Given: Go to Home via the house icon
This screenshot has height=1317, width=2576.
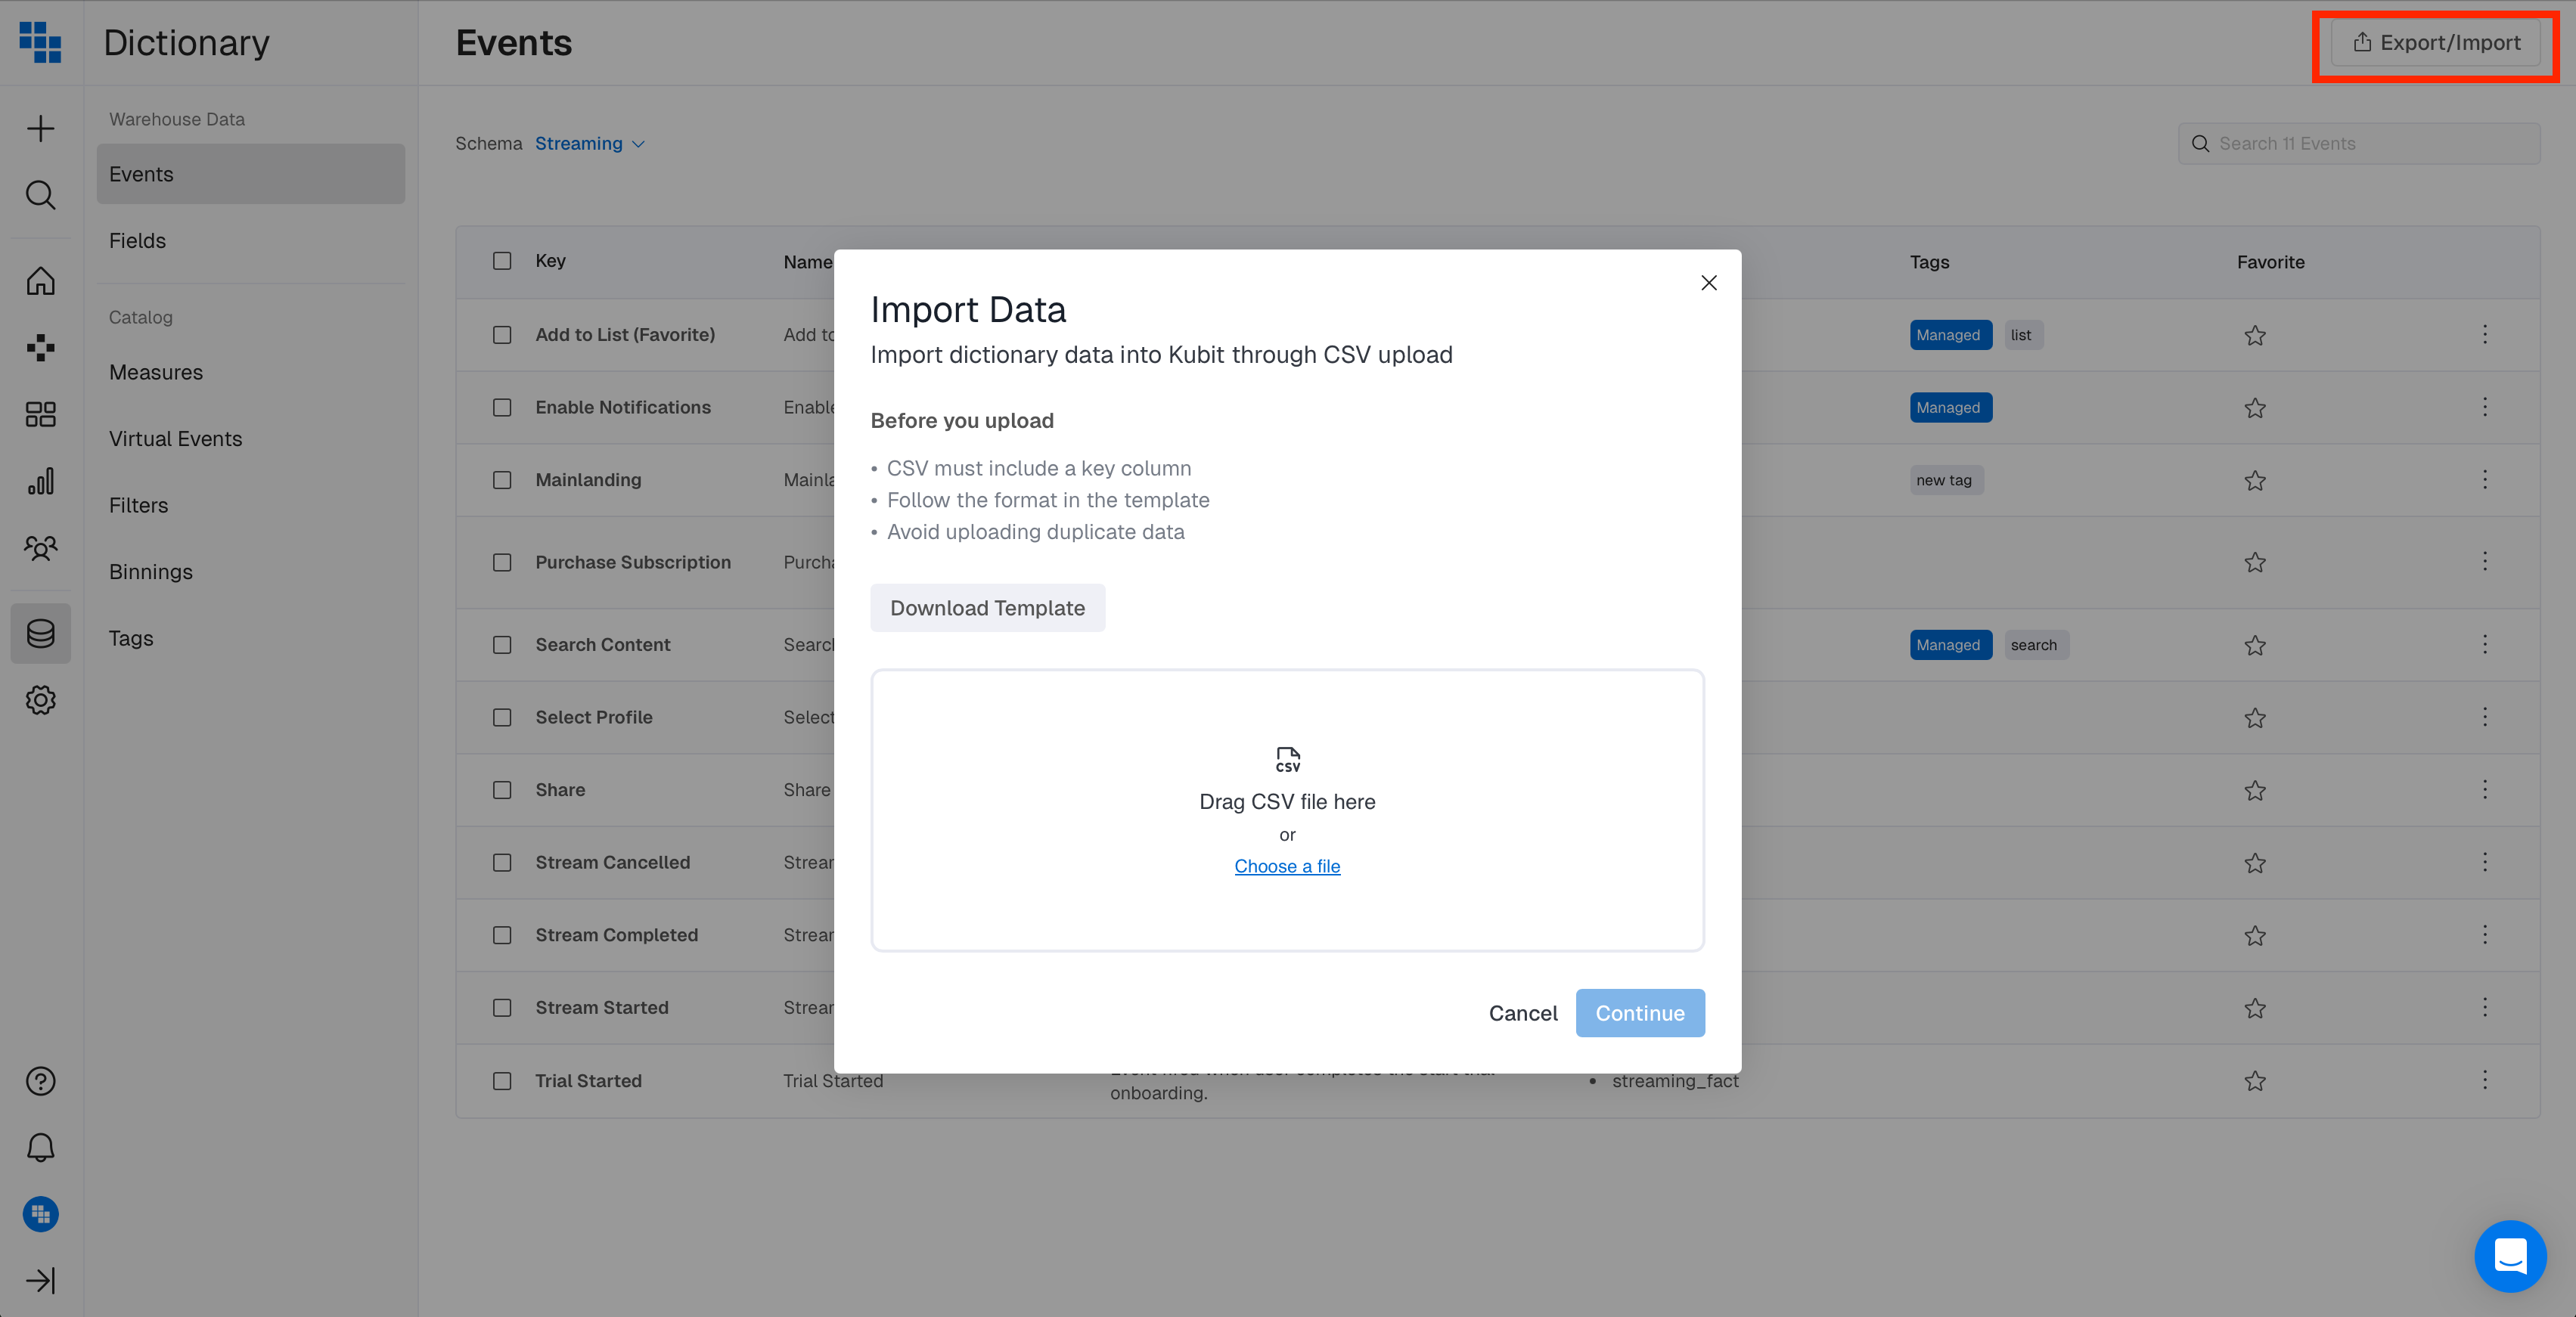Looking at the screenshot, I should [x=40, y=281].
